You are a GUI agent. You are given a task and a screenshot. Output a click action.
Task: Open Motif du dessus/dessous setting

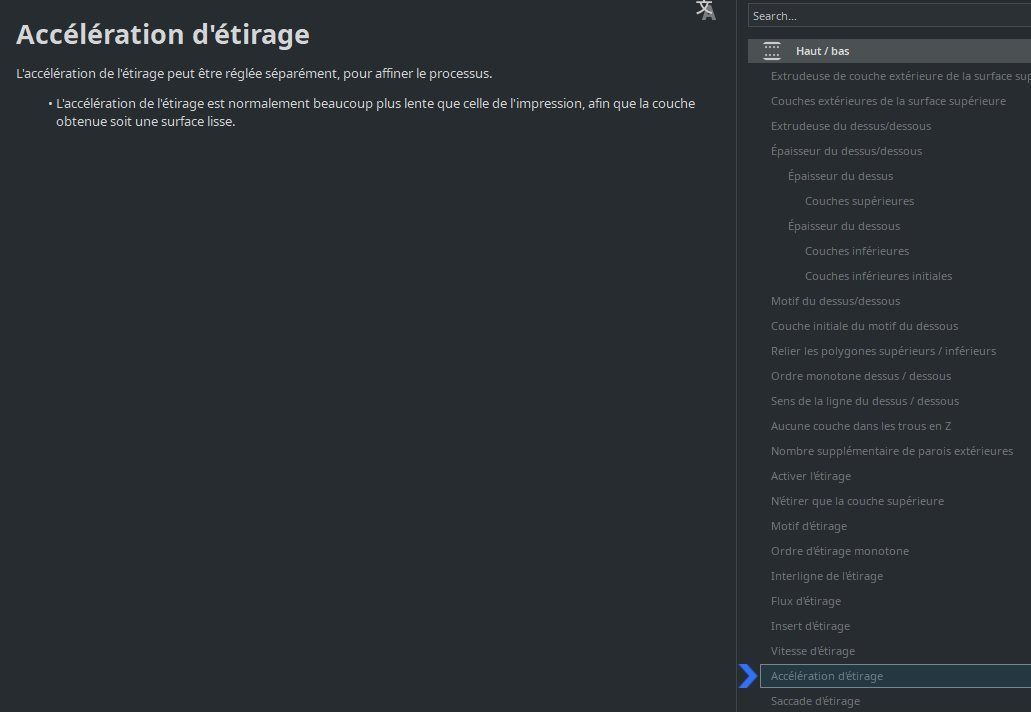(835, 301)
